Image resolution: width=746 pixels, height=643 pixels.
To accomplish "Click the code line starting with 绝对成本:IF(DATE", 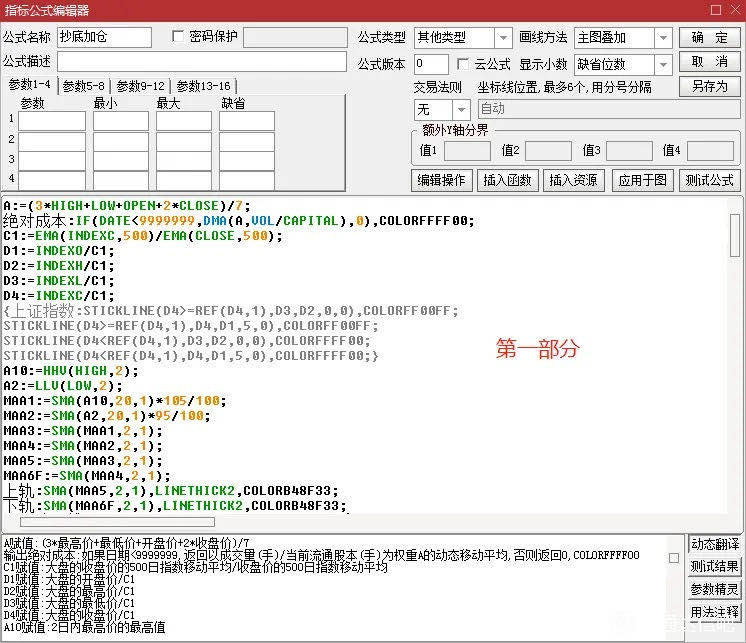I will (238, 221).
